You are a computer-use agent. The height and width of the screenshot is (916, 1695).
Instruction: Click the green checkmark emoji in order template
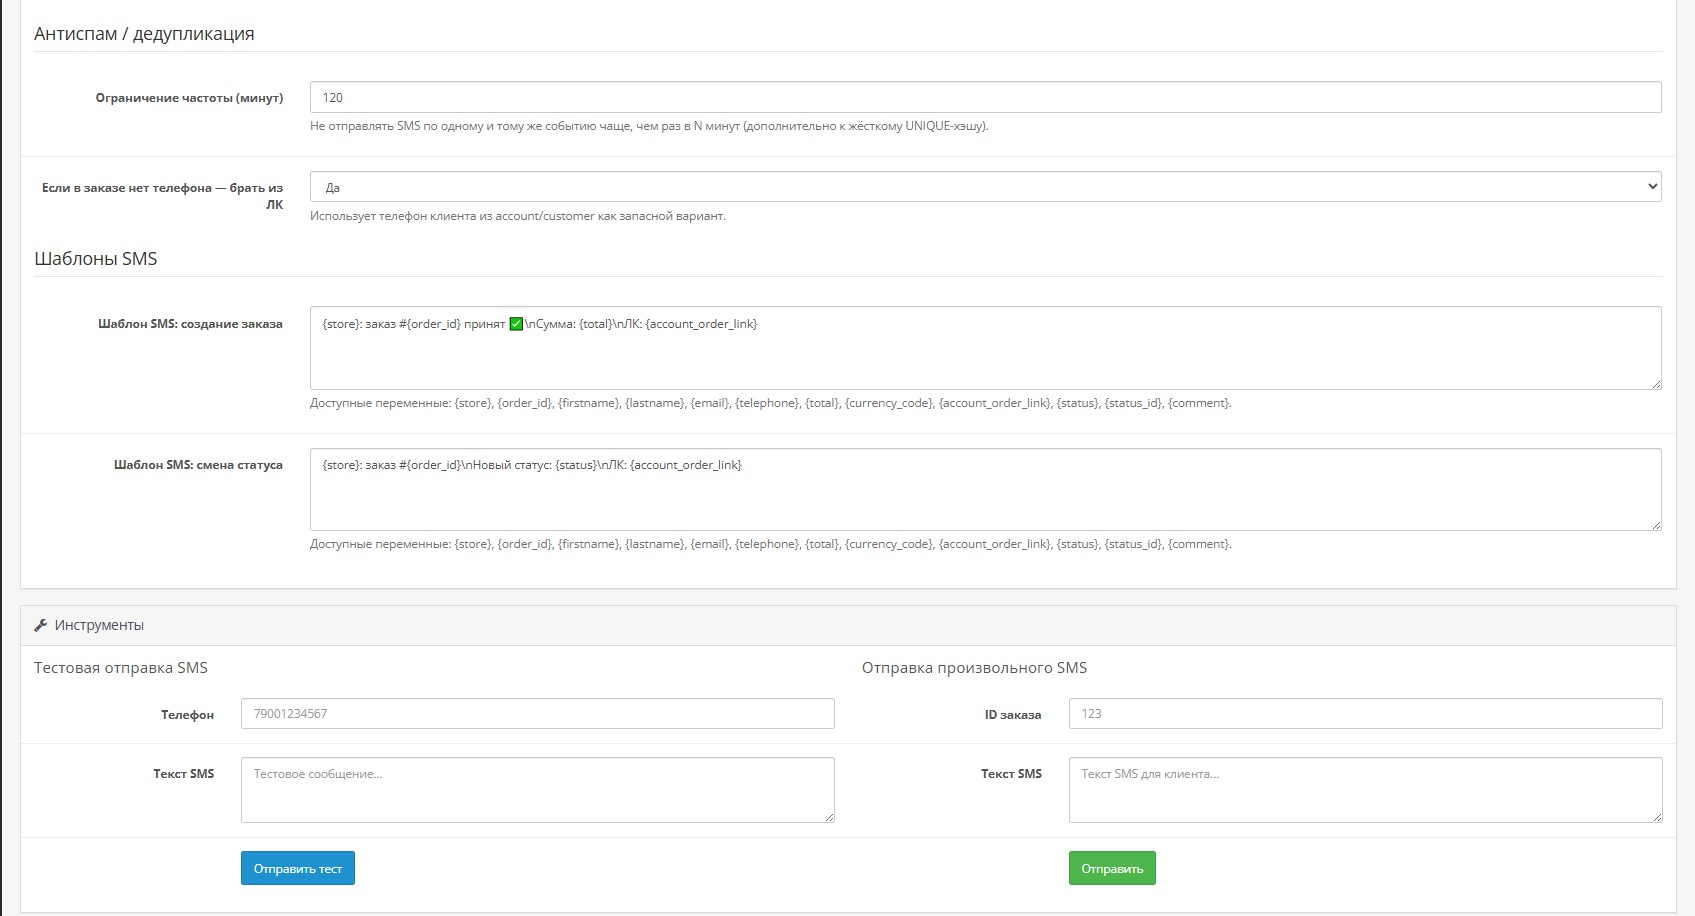(x=516, y=324)
